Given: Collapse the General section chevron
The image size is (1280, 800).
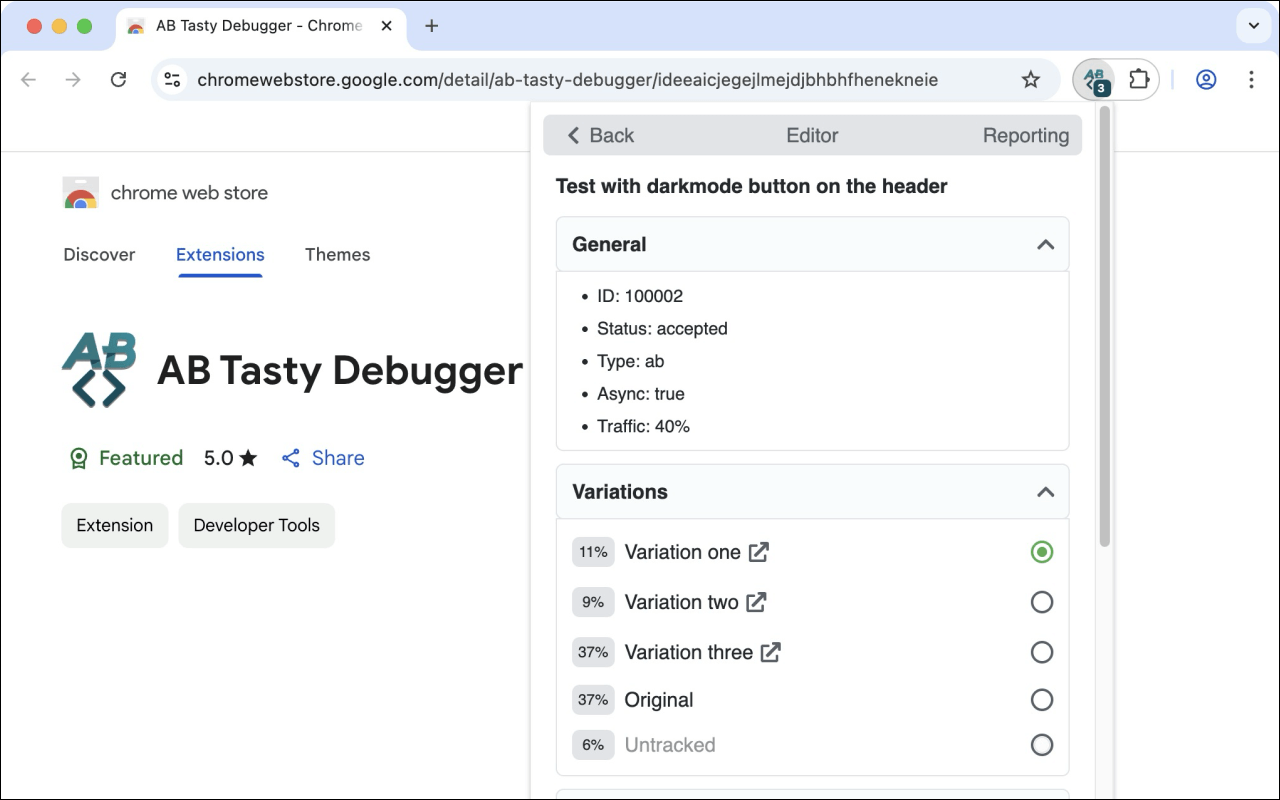Looking at the screenshot, I should coord(1046,244).
